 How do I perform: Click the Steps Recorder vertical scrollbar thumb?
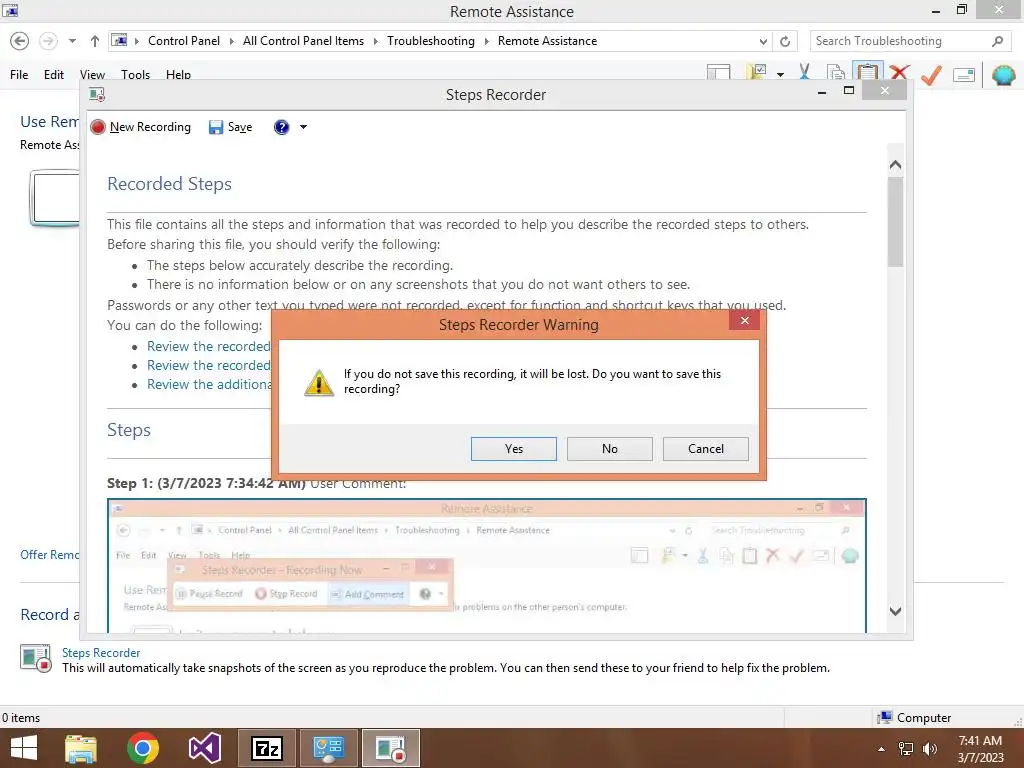(x=895, y=222)
